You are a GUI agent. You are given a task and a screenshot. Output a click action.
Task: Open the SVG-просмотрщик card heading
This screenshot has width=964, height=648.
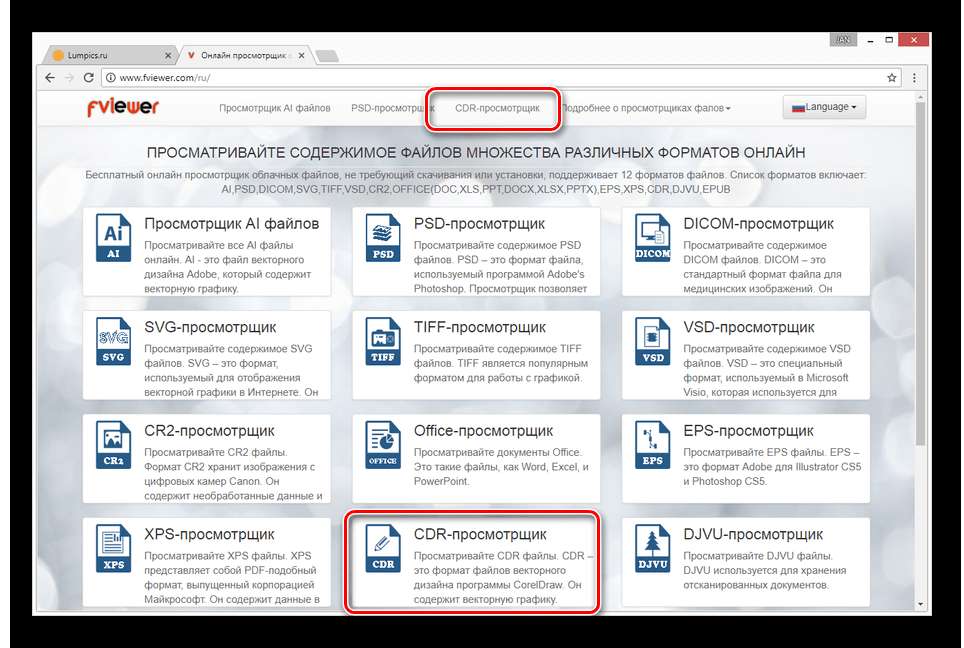(x=210, y=327)
